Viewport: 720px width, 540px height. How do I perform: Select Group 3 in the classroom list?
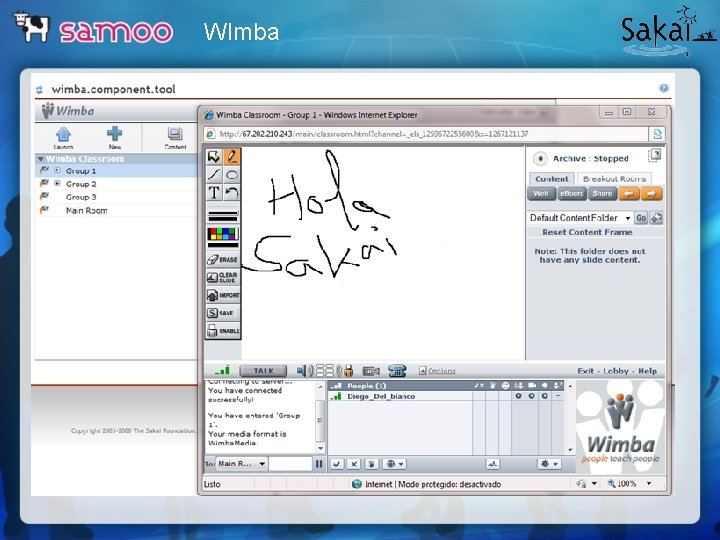(81, 197)
